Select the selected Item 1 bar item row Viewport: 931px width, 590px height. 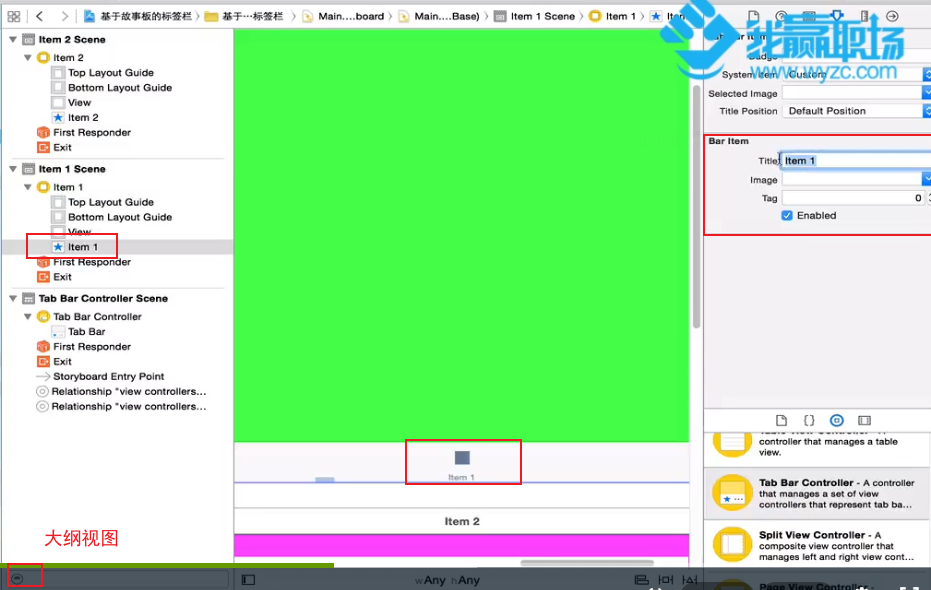pyautogui.click(x=117, y=247)
